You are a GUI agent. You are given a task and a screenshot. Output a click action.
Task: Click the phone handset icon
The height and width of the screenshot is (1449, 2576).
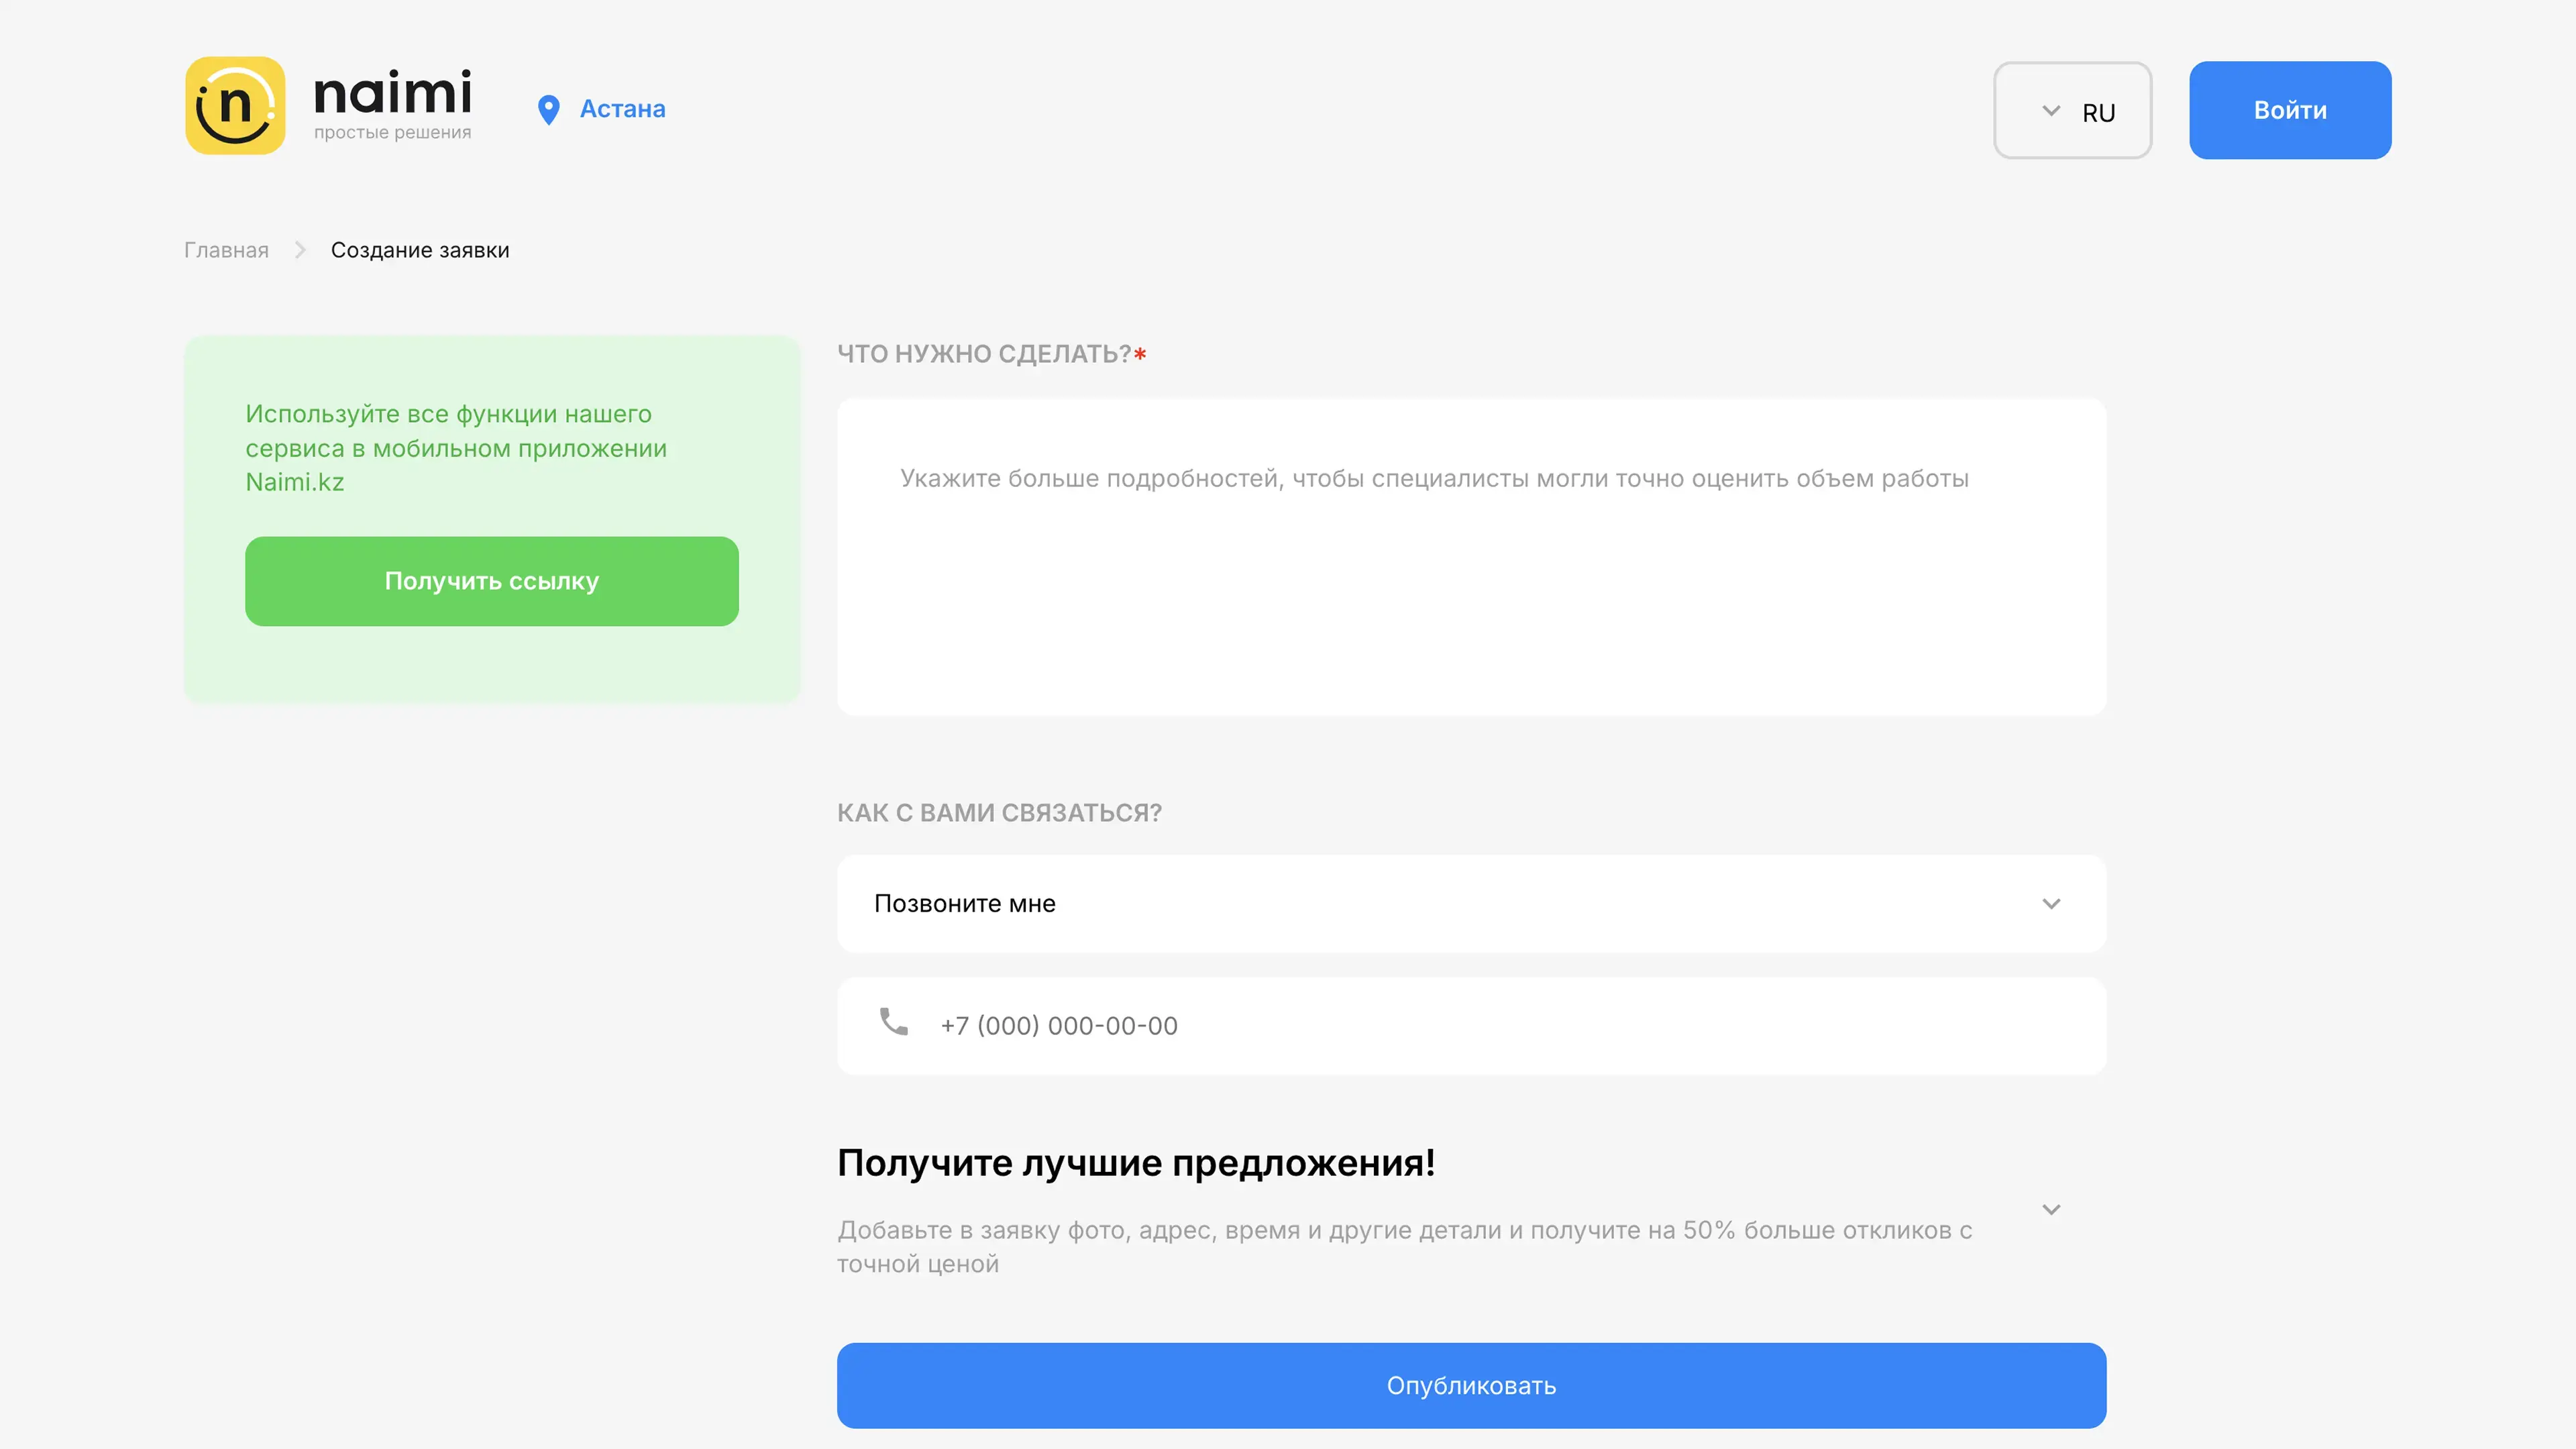(893, 1022)
